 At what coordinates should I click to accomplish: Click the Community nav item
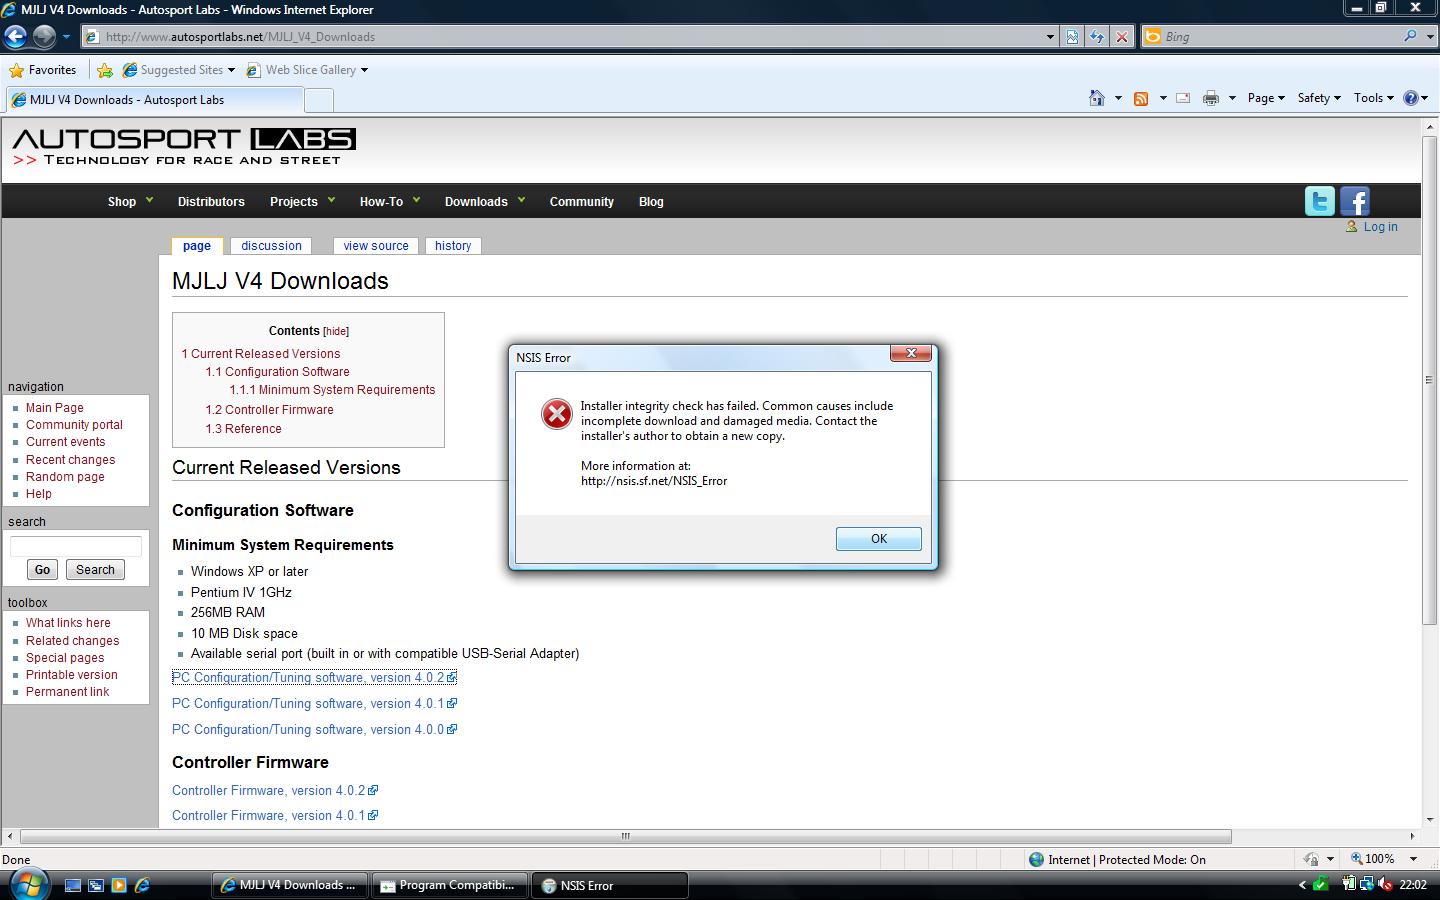[581, 202]
